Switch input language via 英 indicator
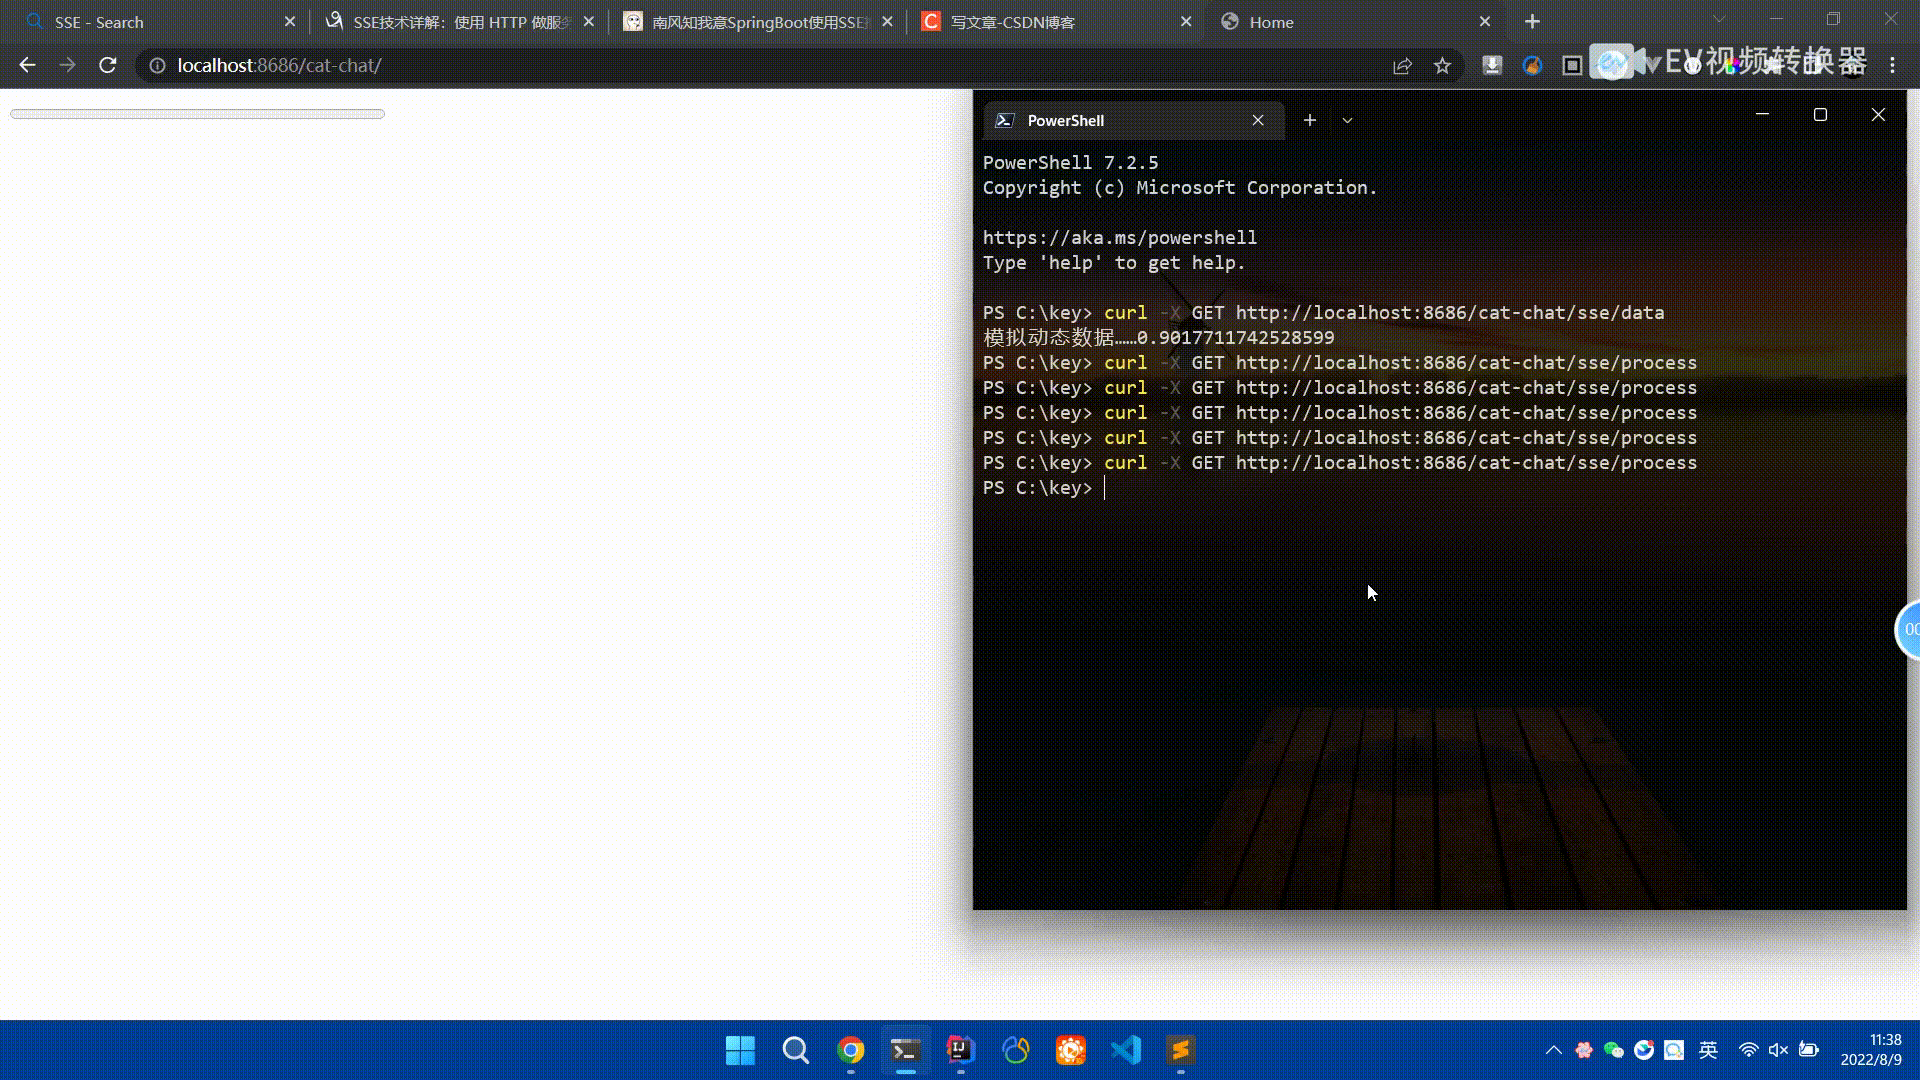 (x=1708, y=1050)
